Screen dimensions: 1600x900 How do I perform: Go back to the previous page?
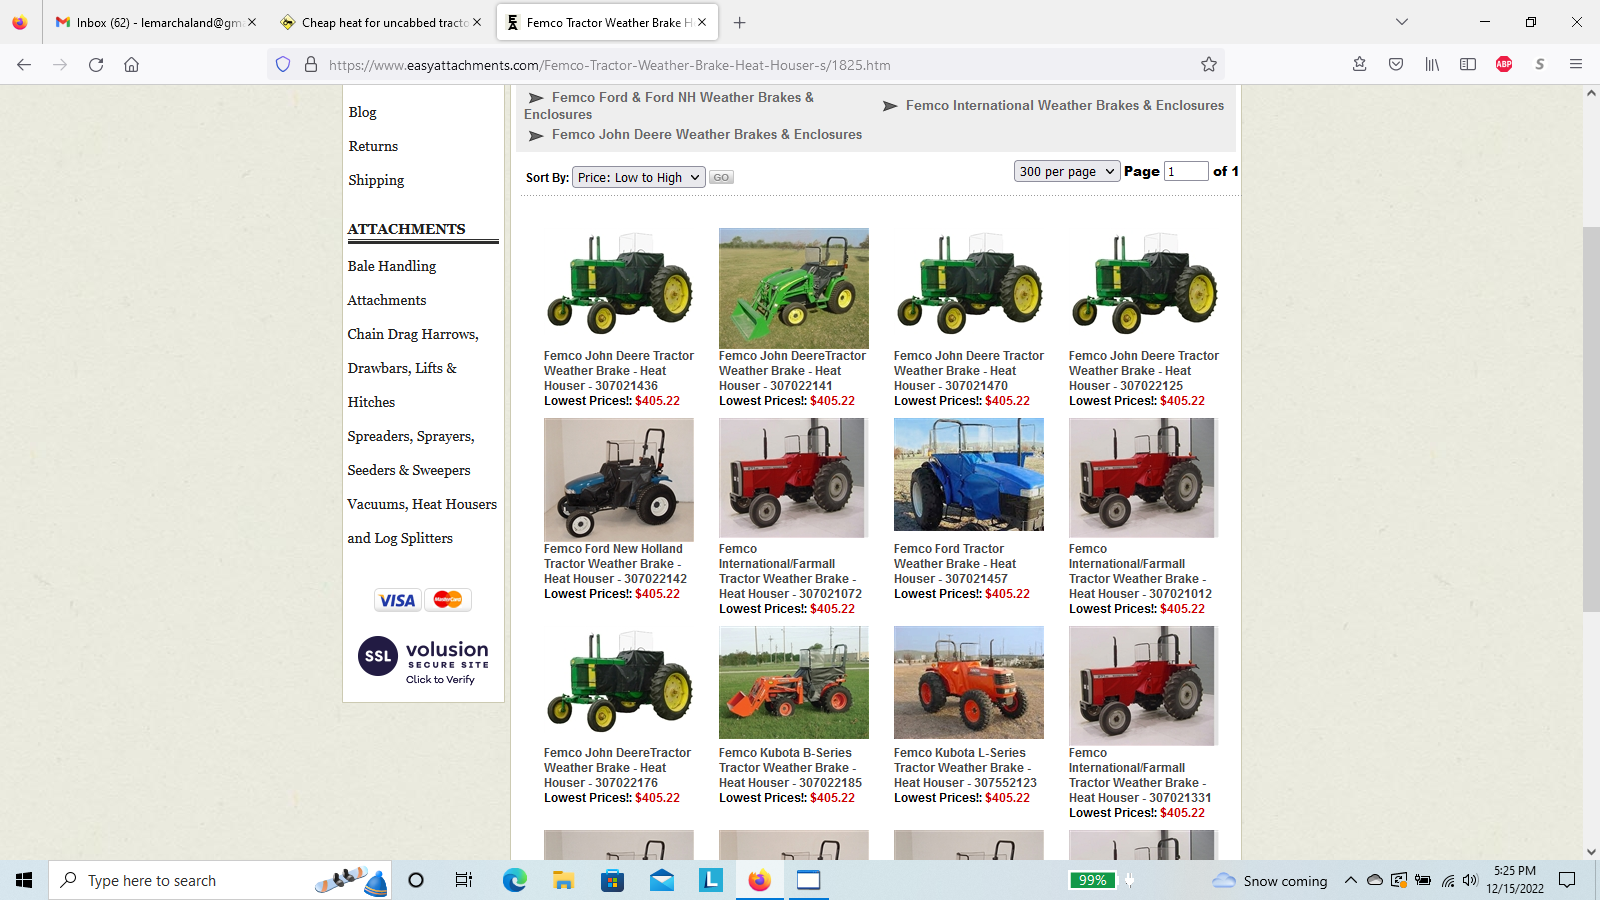click(24, 65)
